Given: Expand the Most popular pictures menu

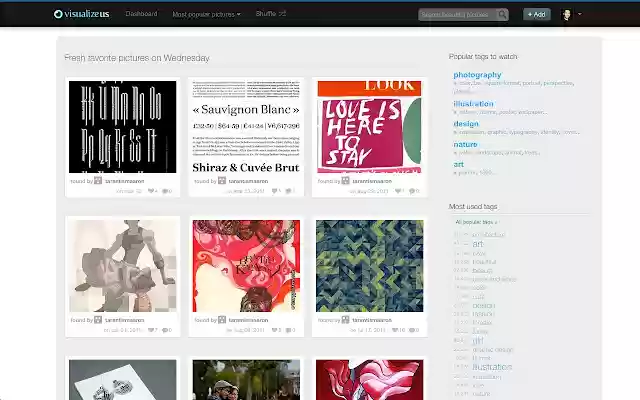Looking at the screenshot, I should click(206, 14).
